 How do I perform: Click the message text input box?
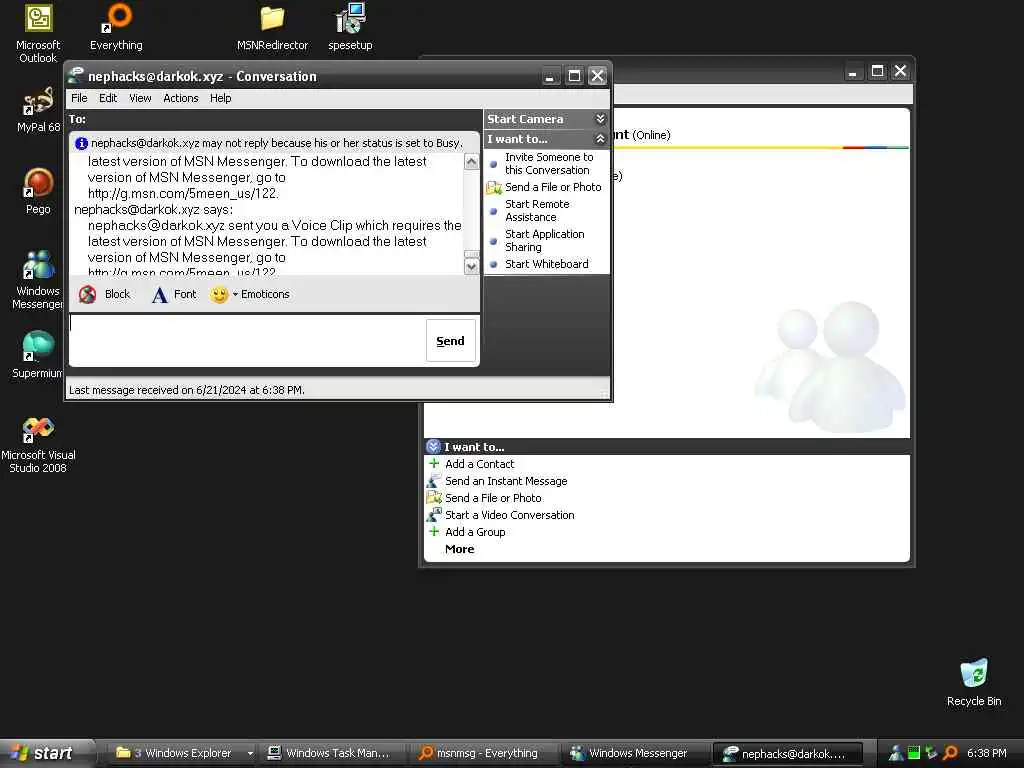[248, 340]
